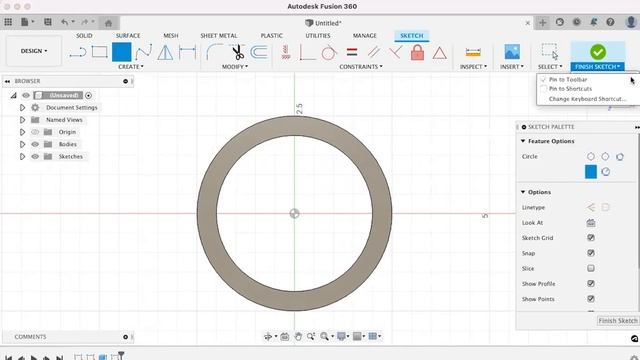640x360 pixels.
Task: Undo the last action
Action: (x=64, y=22)
